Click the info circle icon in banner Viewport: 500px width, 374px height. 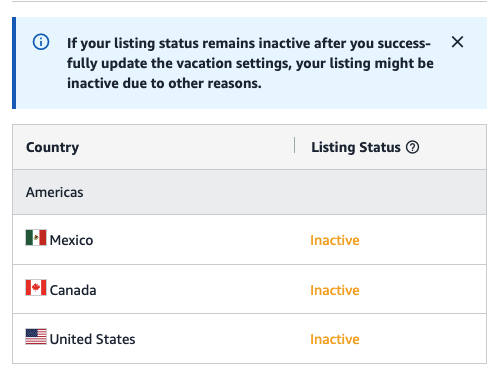coord(41,42)
